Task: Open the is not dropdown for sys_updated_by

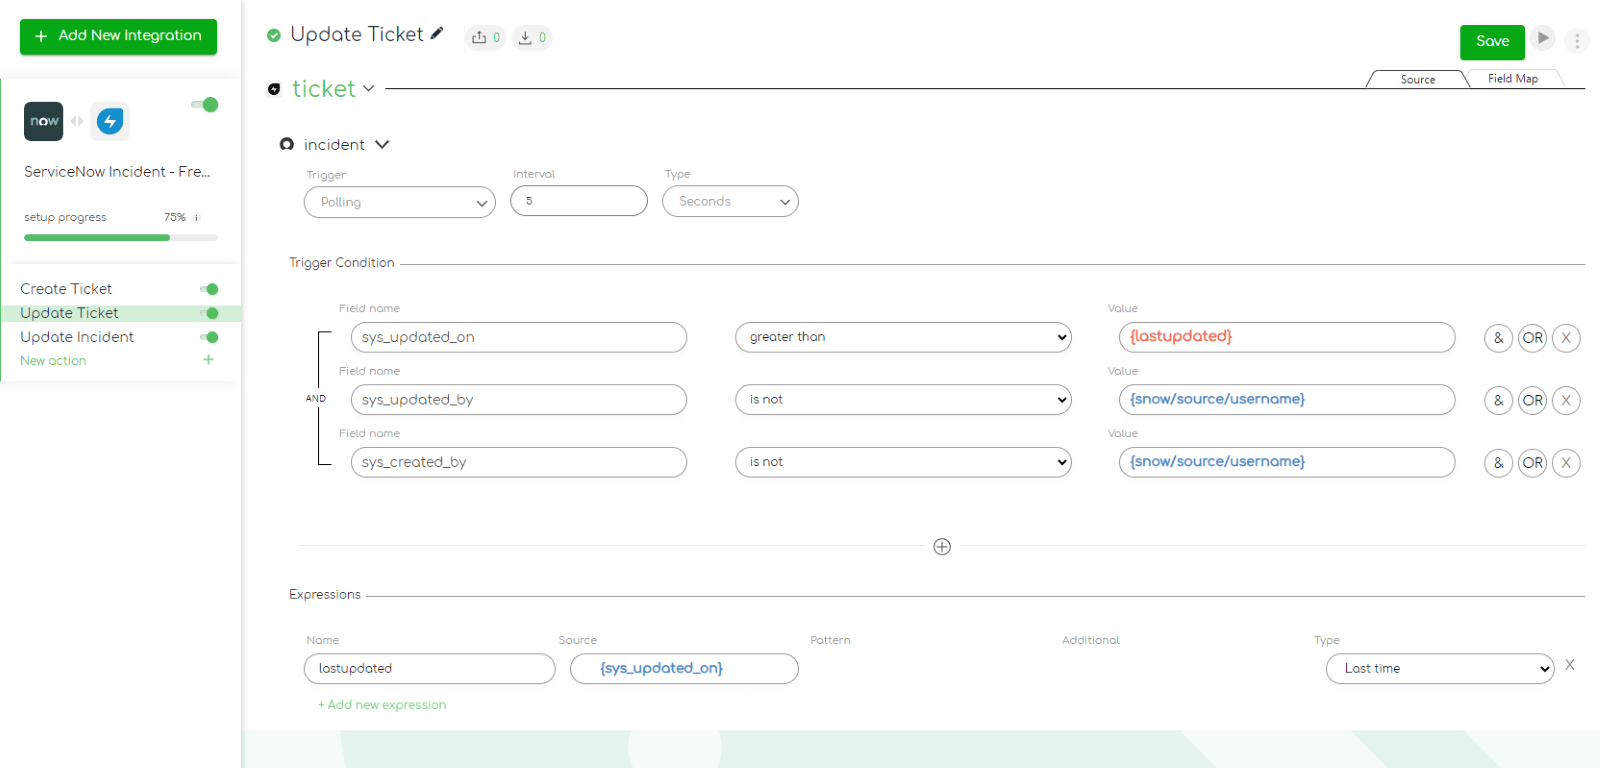Action: [903, 400]
